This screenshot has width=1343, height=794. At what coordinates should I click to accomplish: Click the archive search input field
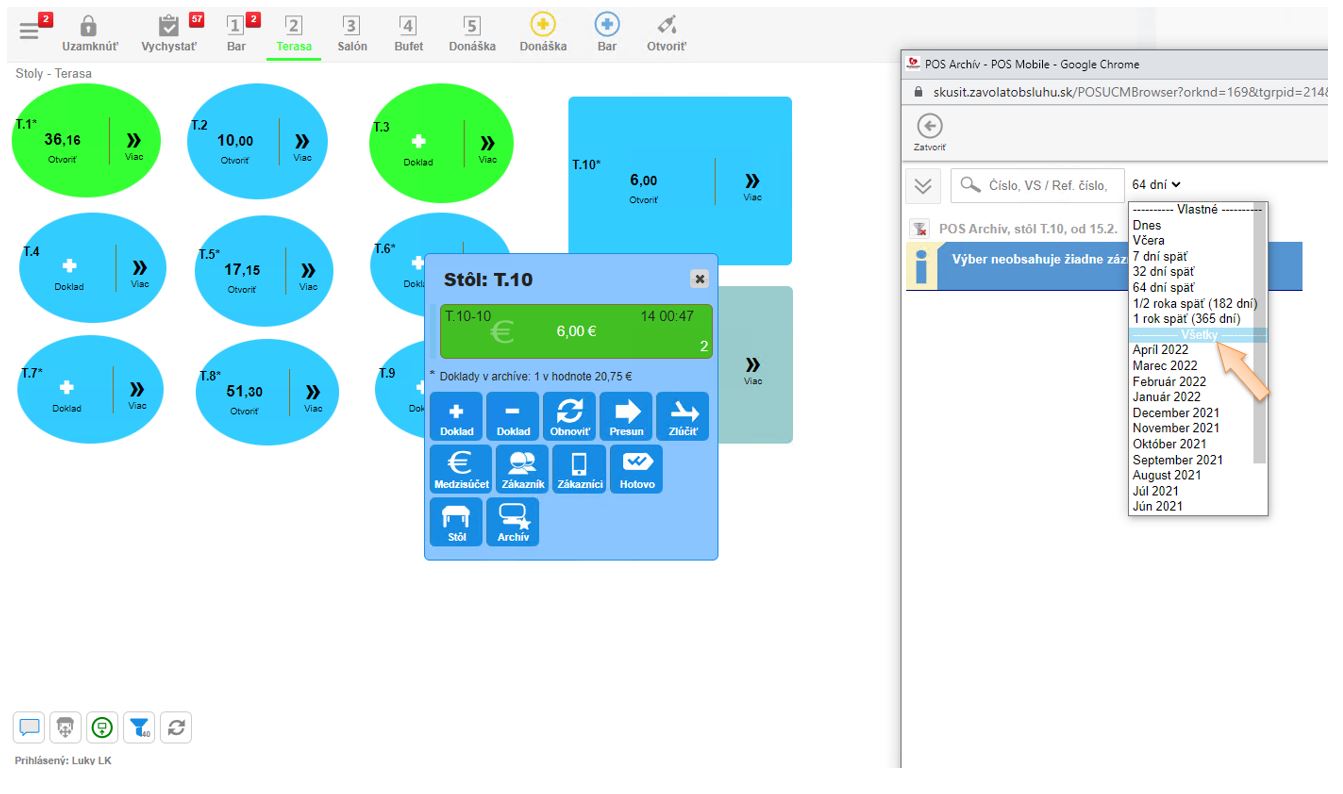pos(1046,185)
